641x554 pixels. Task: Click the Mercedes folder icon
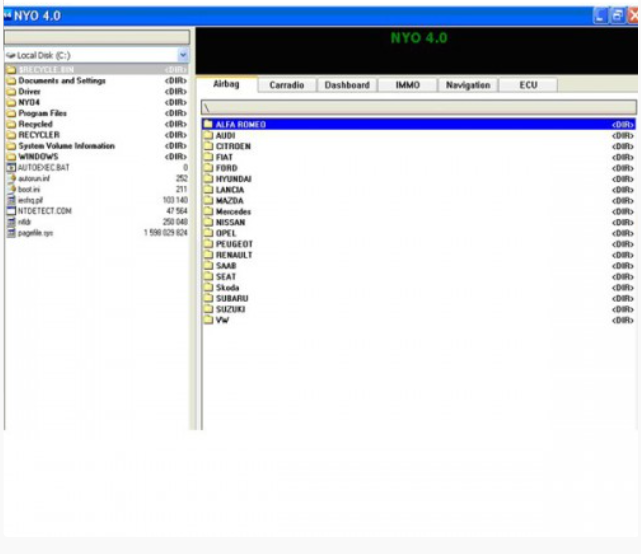pyautogui.click(x=208, y=211)
